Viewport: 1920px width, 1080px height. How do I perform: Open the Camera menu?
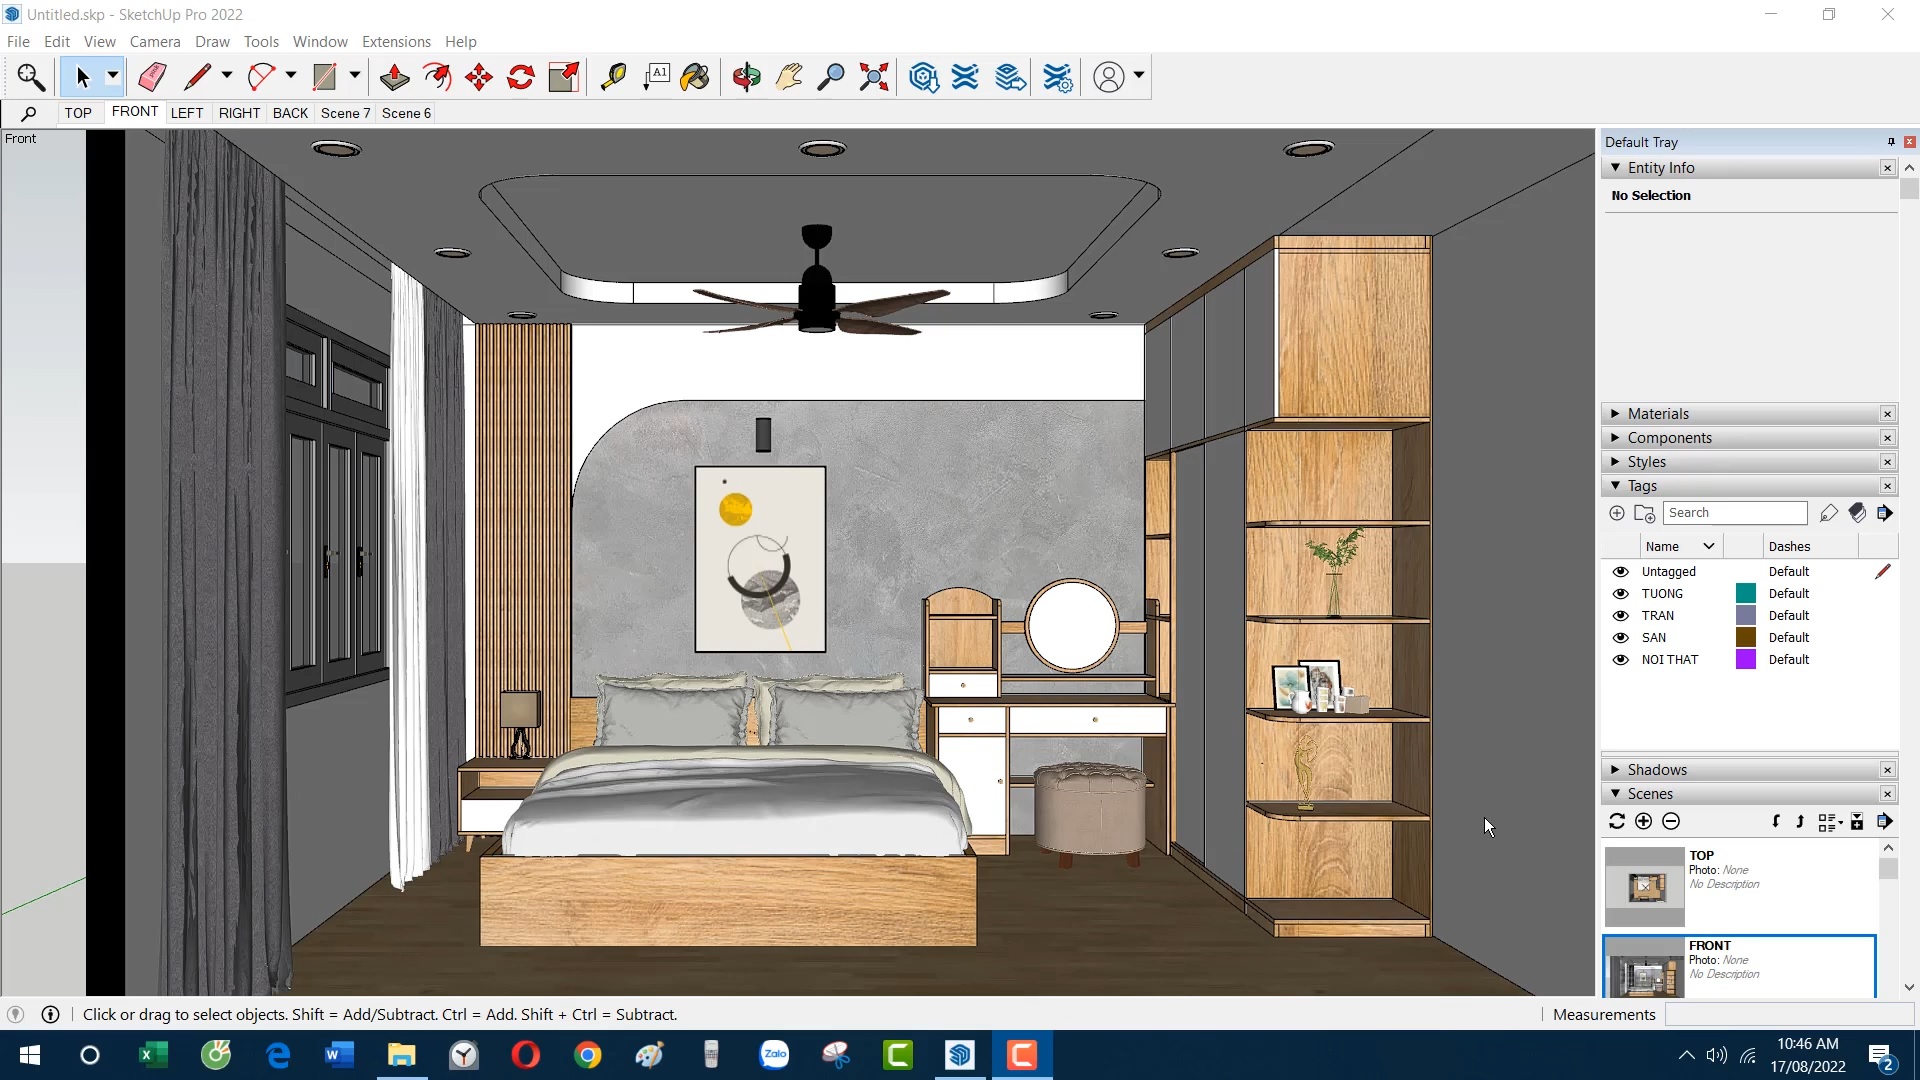click(155, 41)
